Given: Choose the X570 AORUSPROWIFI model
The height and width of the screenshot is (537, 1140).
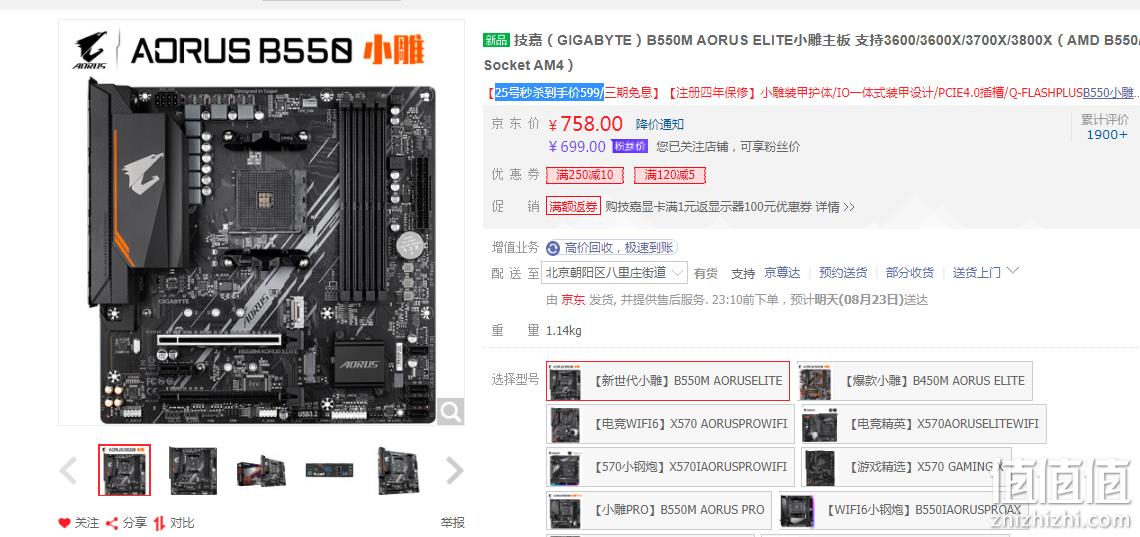Looking at the screenshot, I should 670,424.
